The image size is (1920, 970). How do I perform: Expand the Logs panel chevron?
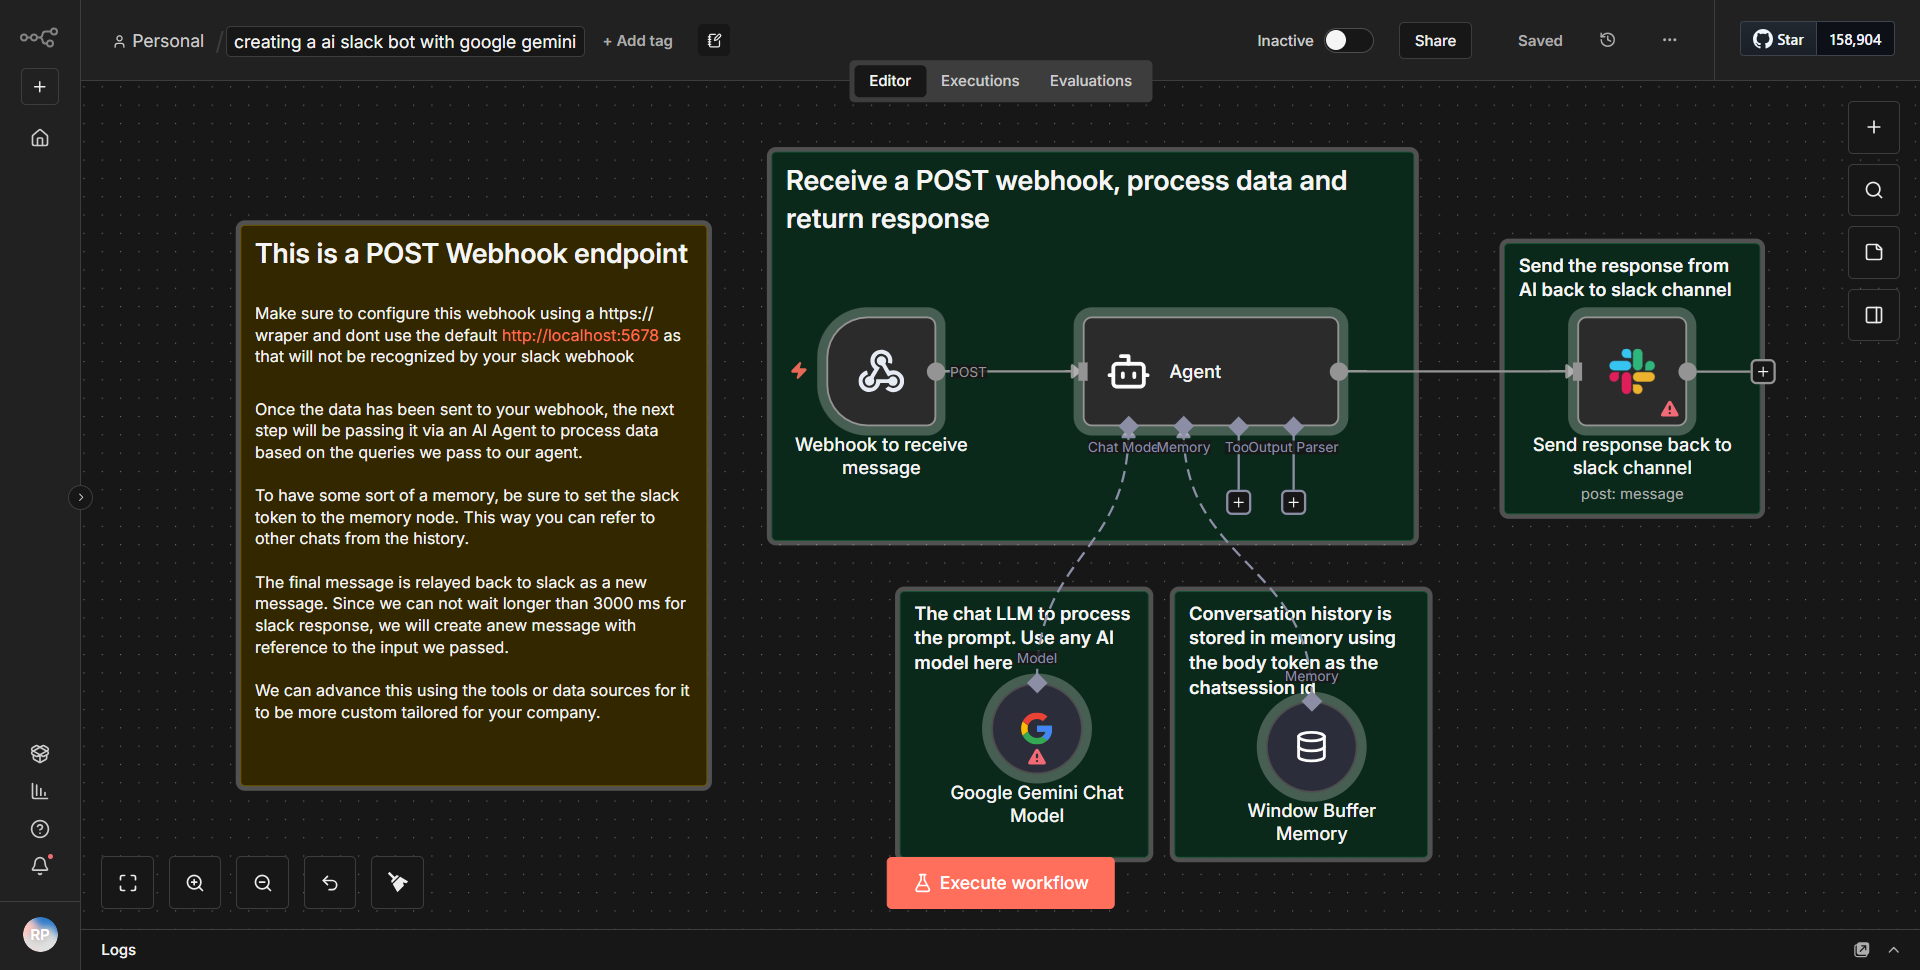tap(1894, 950)
